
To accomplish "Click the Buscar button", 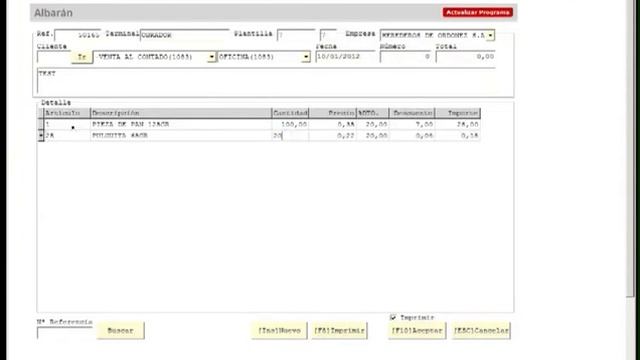I will pyautogui.click(x=120, y=330).
